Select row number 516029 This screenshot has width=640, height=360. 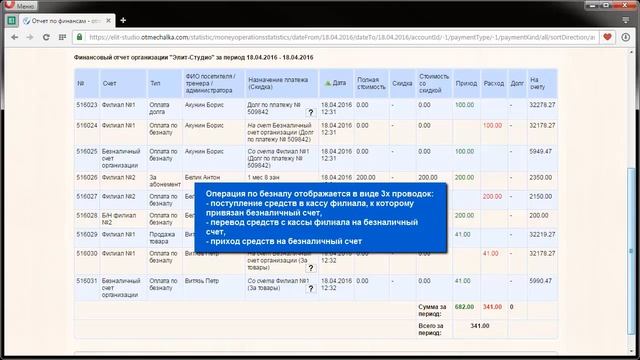87,234
